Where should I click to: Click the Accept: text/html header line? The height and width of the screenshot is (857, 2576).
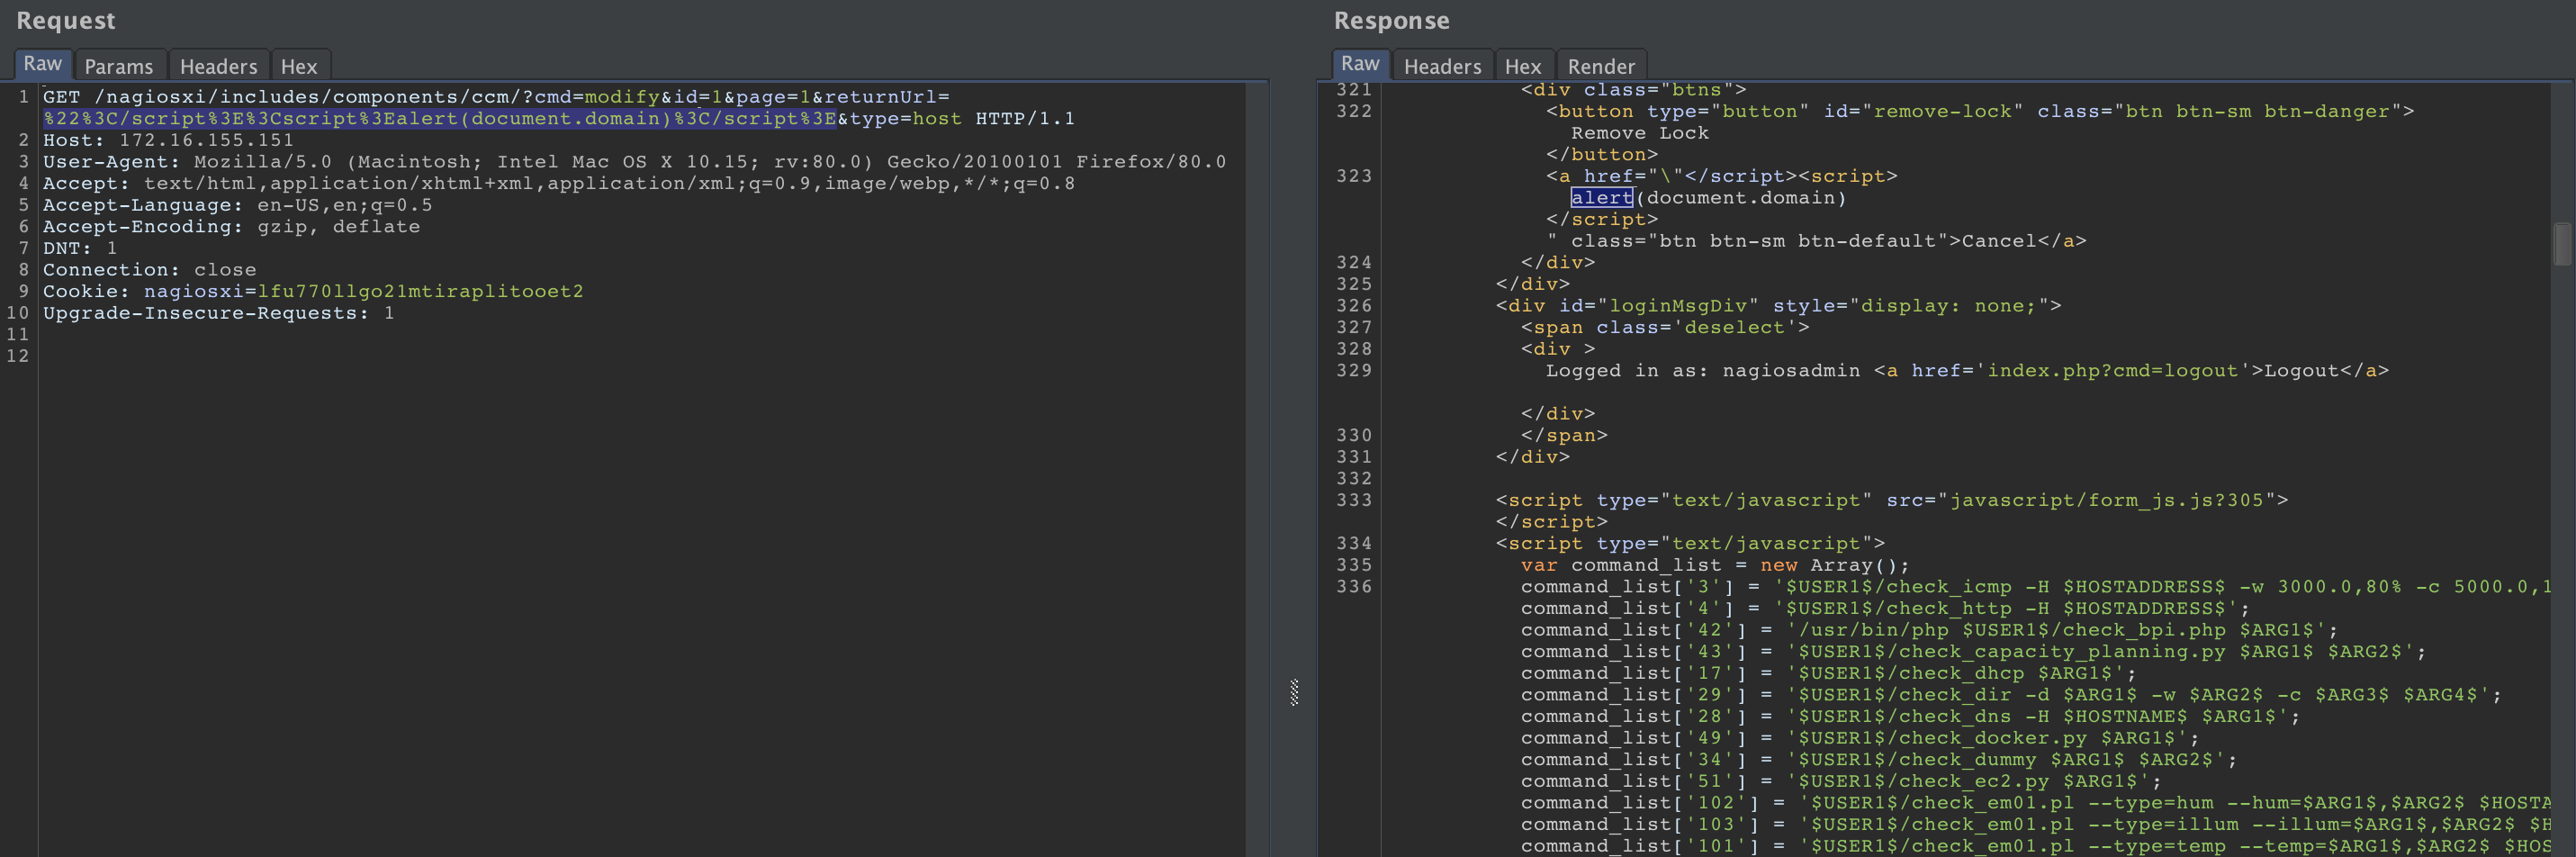(559, 184)
